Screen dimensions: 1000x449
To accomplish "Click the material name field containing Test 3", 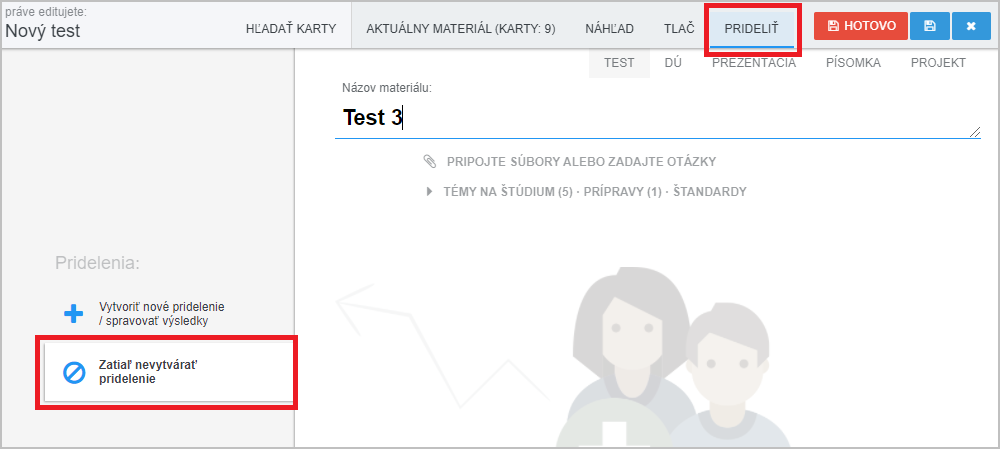I will (x=658, y=118).
